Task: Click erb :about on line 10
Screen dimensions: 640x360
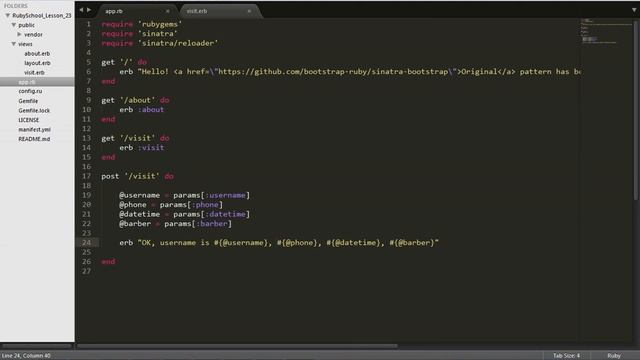Action: tap(142, 109)
